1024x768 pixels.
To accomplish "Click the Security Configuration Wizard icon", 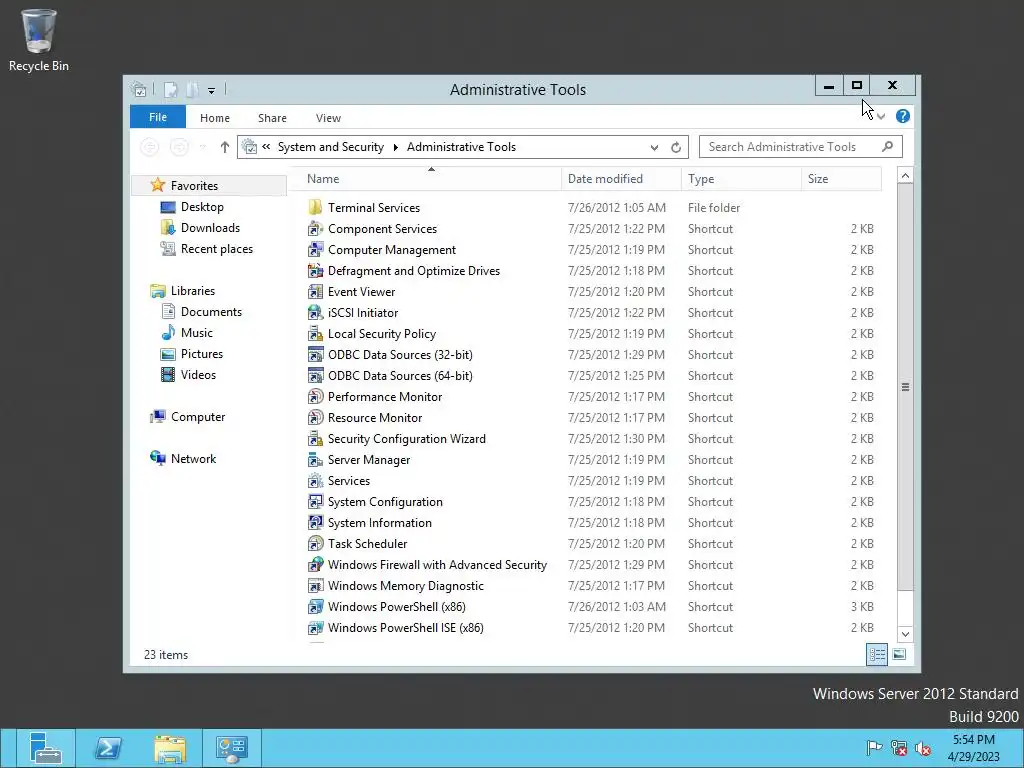I will (x=315, y=439).
